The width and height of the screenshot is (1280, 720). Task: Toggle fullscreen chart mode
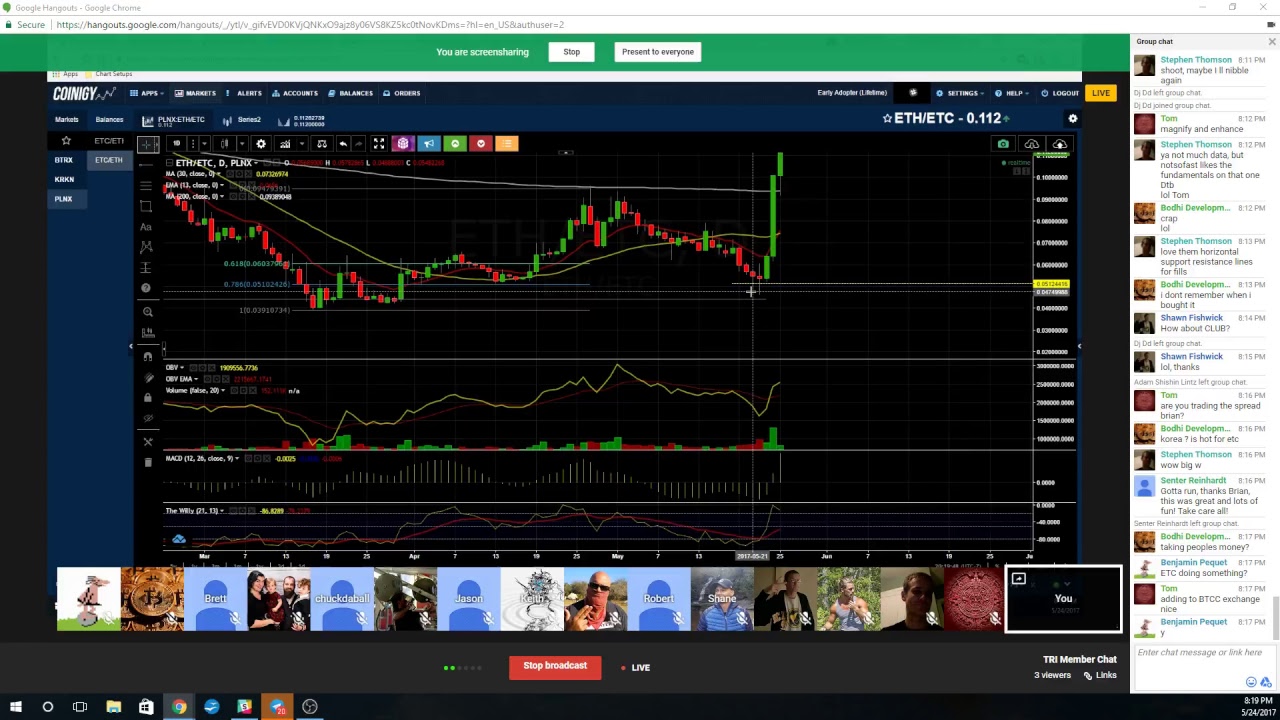[x=379, y=144]
